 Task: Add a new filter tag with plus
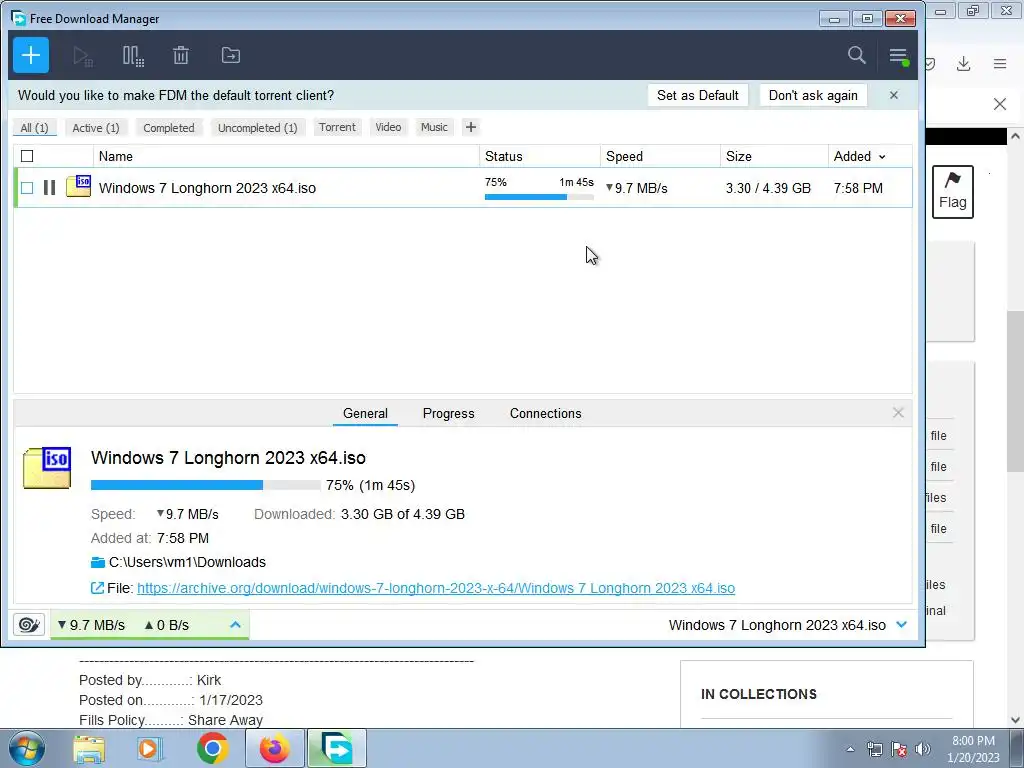(x=471, y=127)
